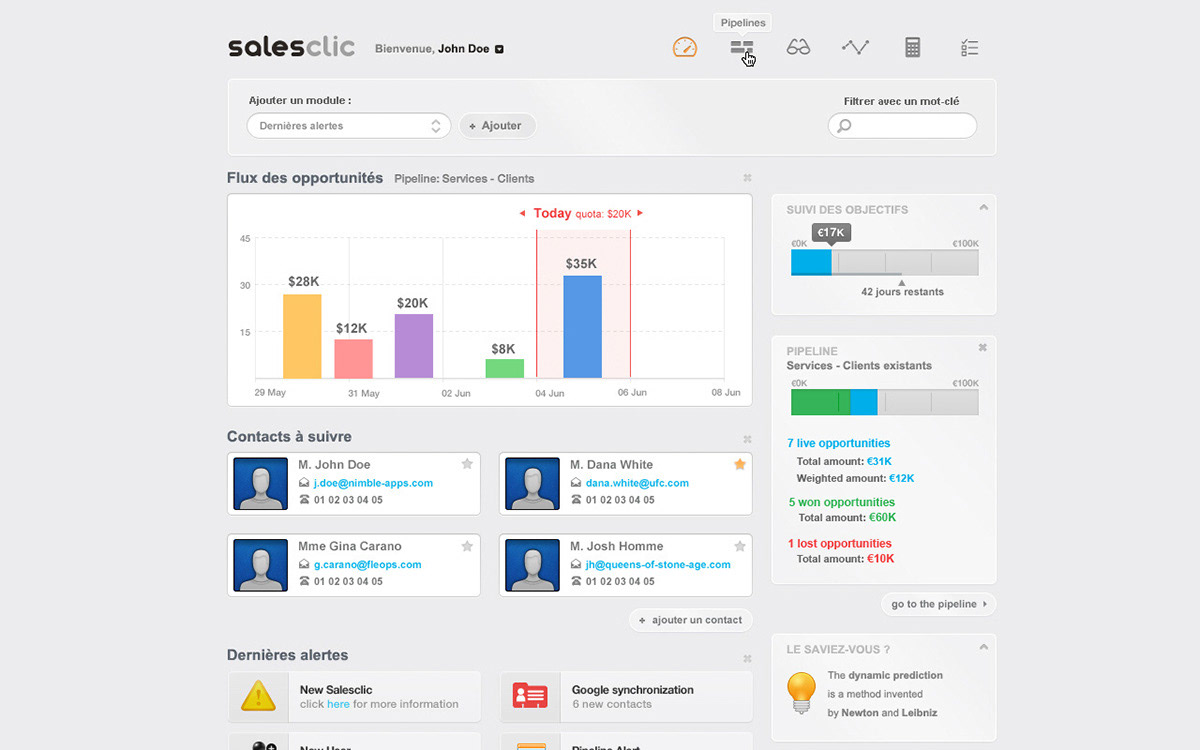
Task: Unstar the M. Dana White contact
Action: [x=740, y=464]
